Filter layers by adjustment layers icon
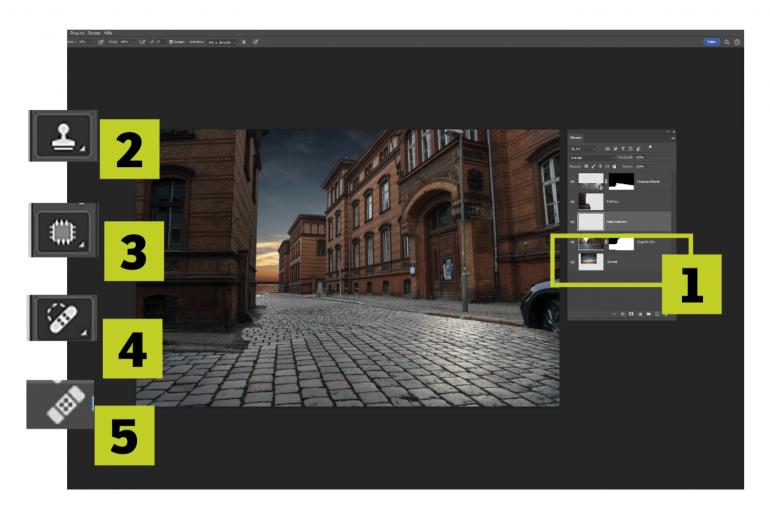This screenshot has height=520, width=770. coord(615,148)
